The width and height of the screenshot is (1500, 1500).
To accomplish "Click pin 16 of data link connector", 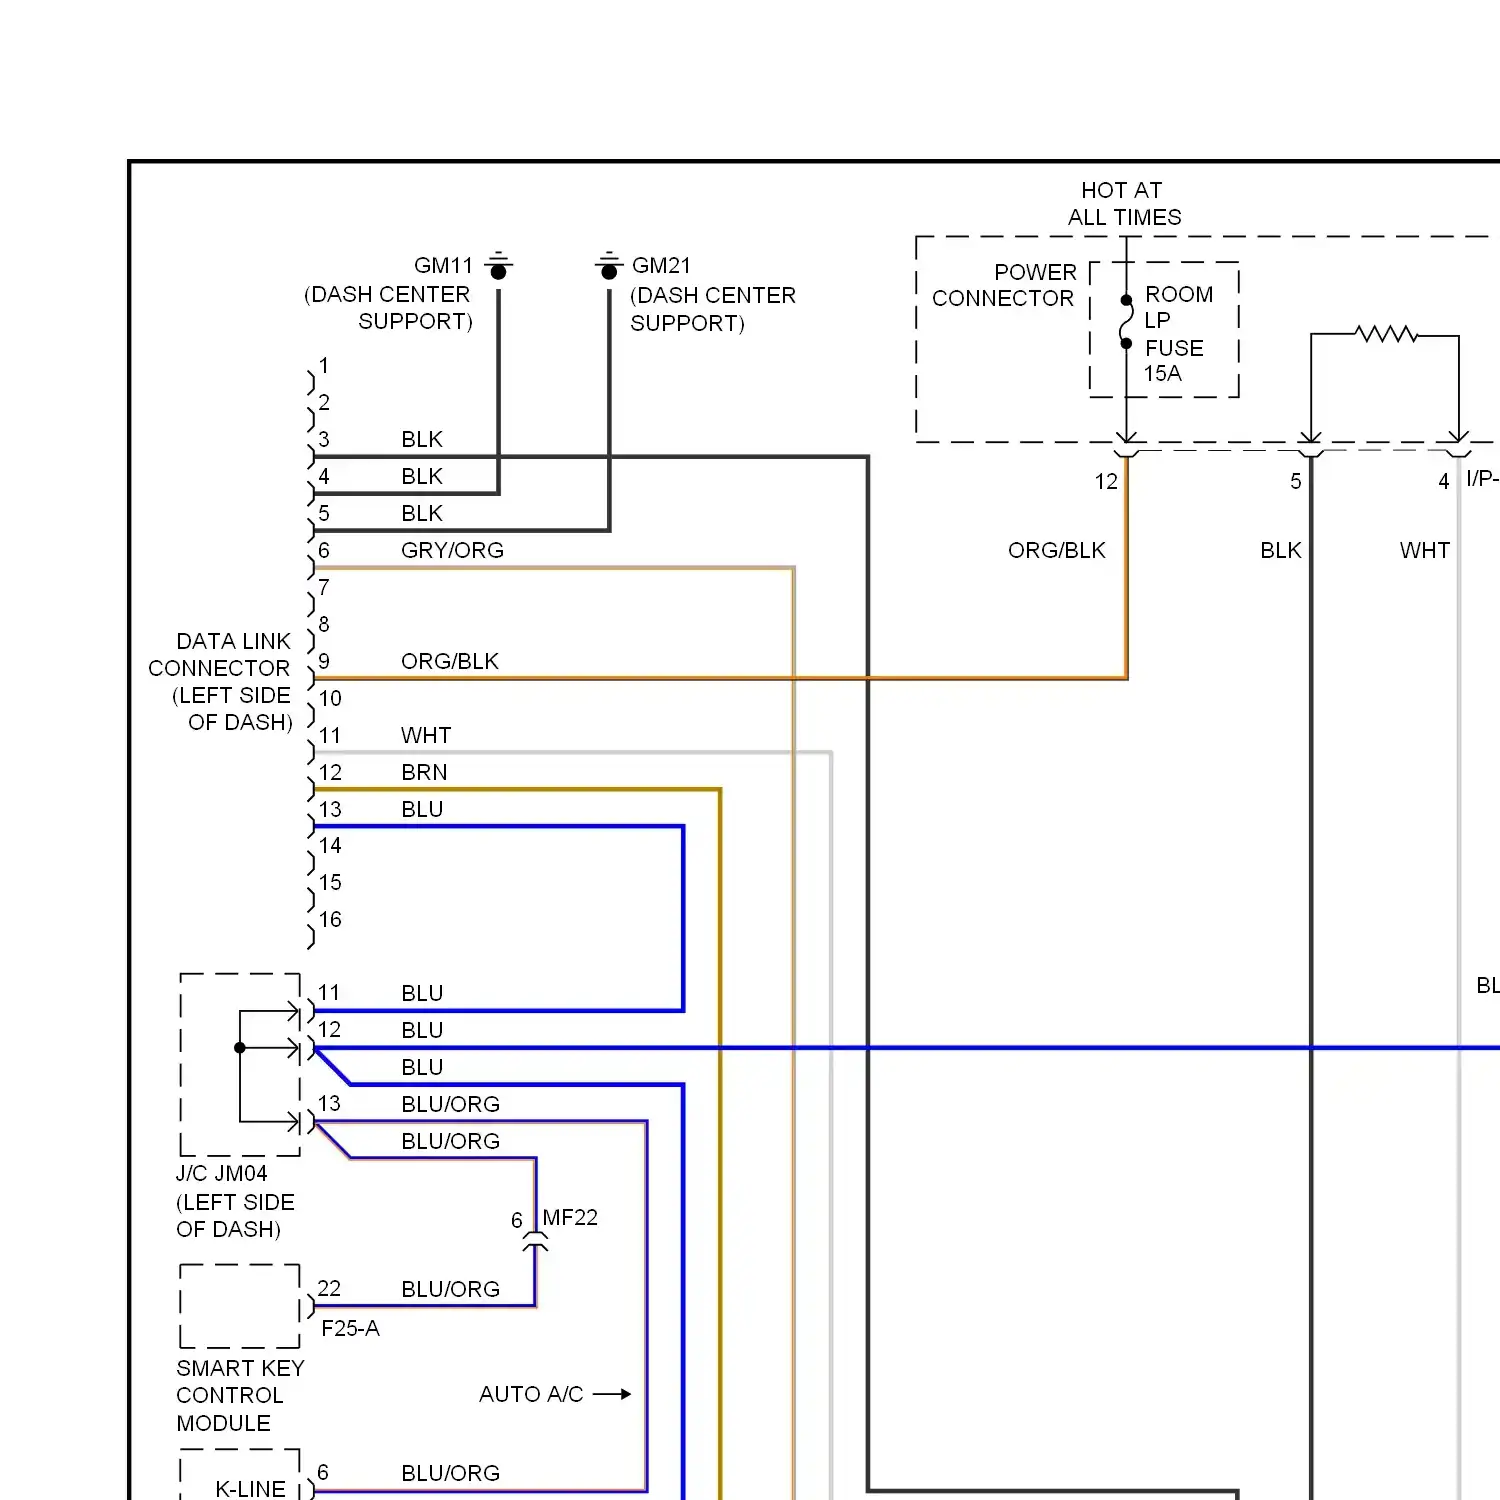I will (x=330, y=920).
